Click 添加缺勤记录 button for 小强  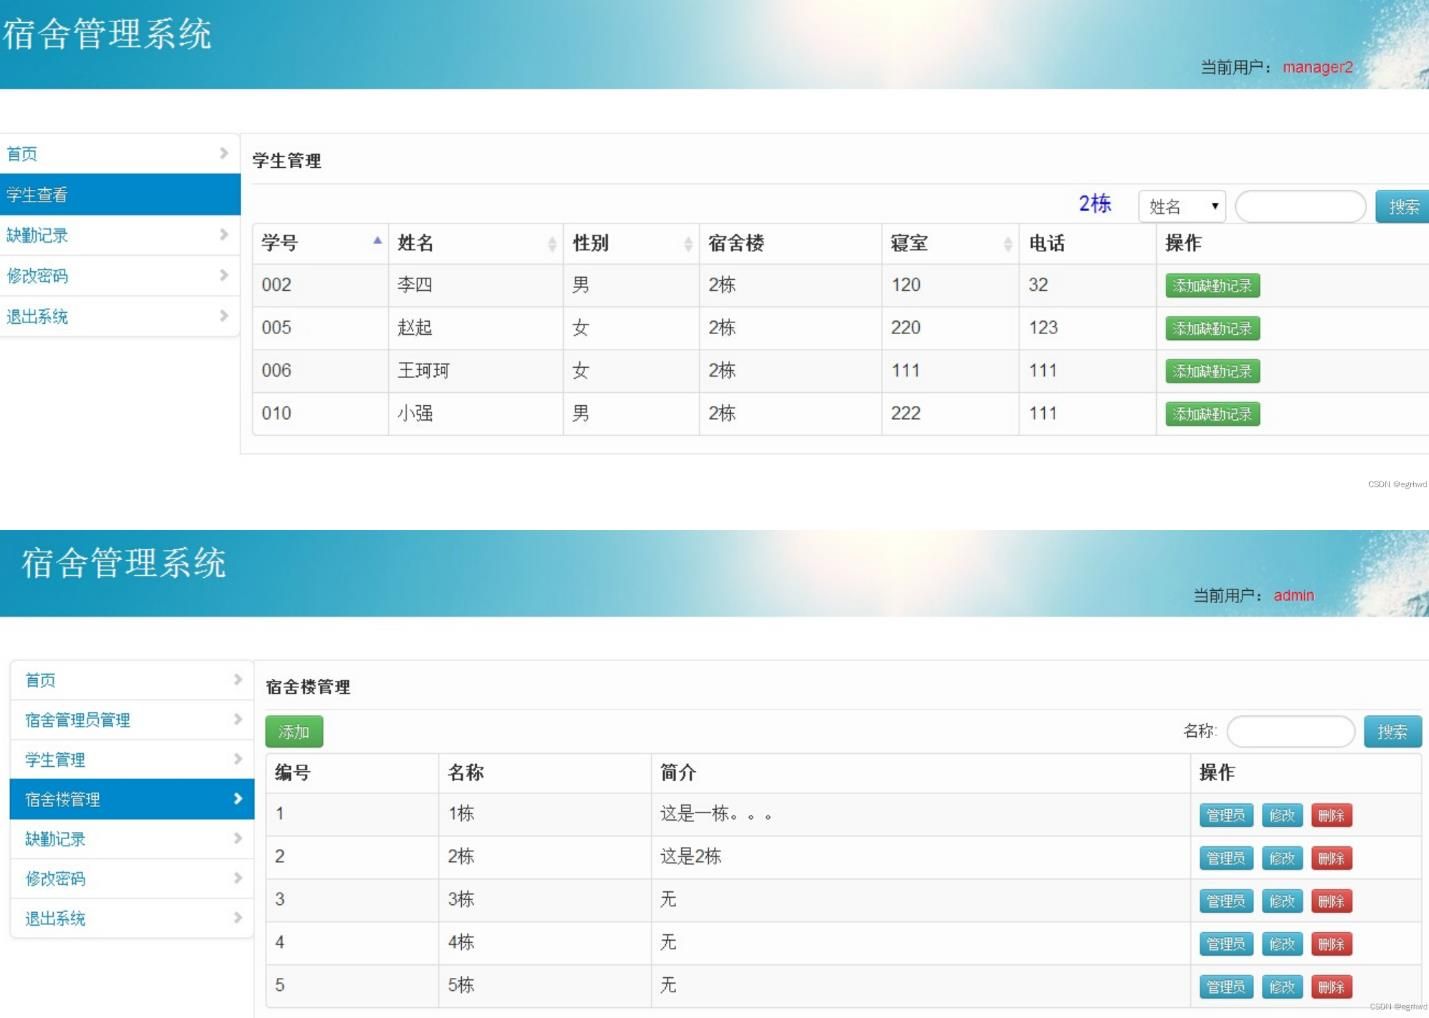point(1211,413)
